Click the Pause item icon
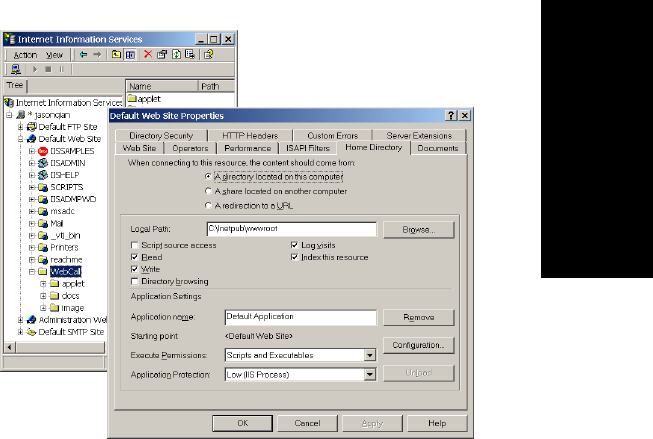Image resolution: width=653 pixels, height=439 pixels. (x=61, y=69)
